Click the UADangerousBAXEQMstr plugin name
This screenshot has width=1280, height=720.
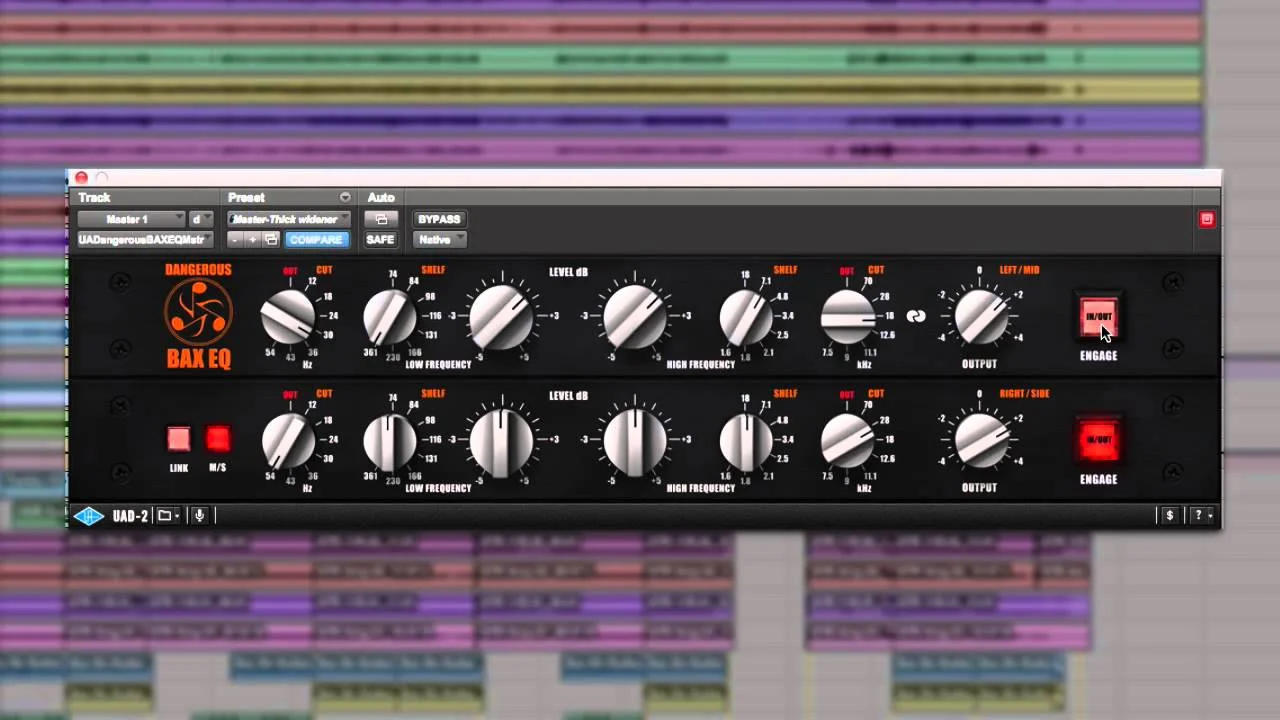point(144,239)
